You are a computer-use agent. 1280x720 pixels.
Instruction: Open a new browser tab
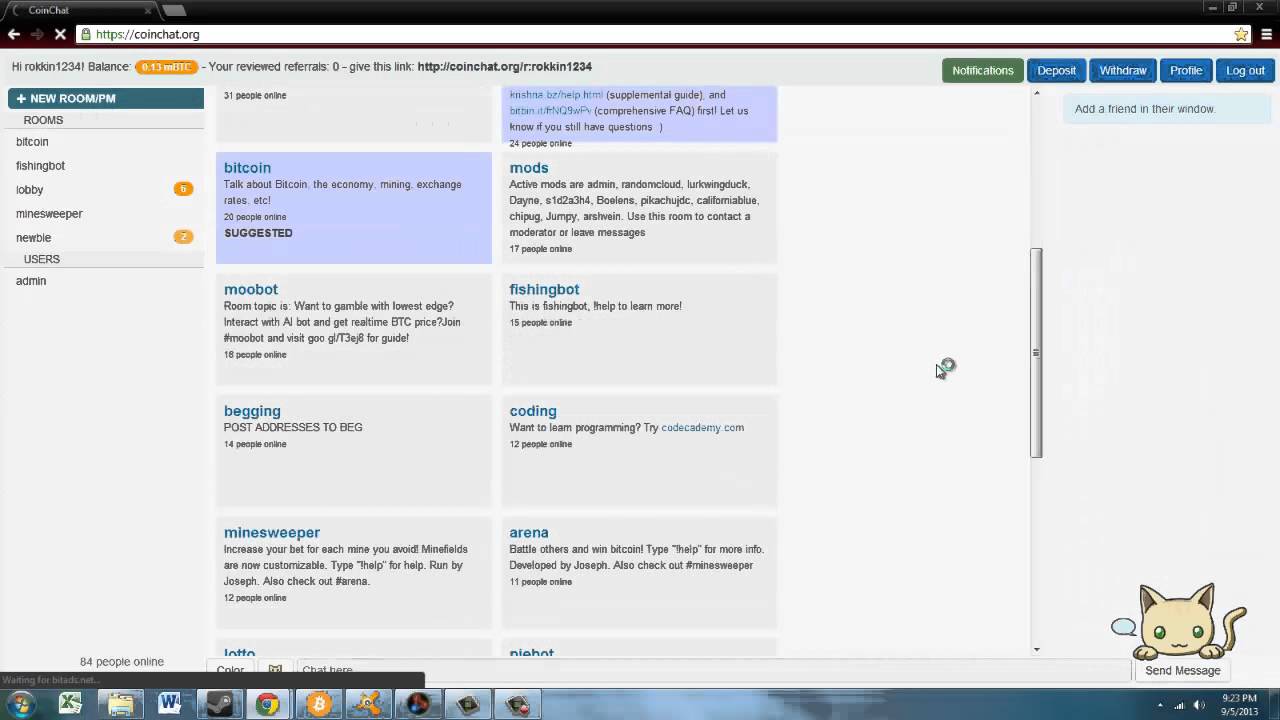(x=174, y=10)
